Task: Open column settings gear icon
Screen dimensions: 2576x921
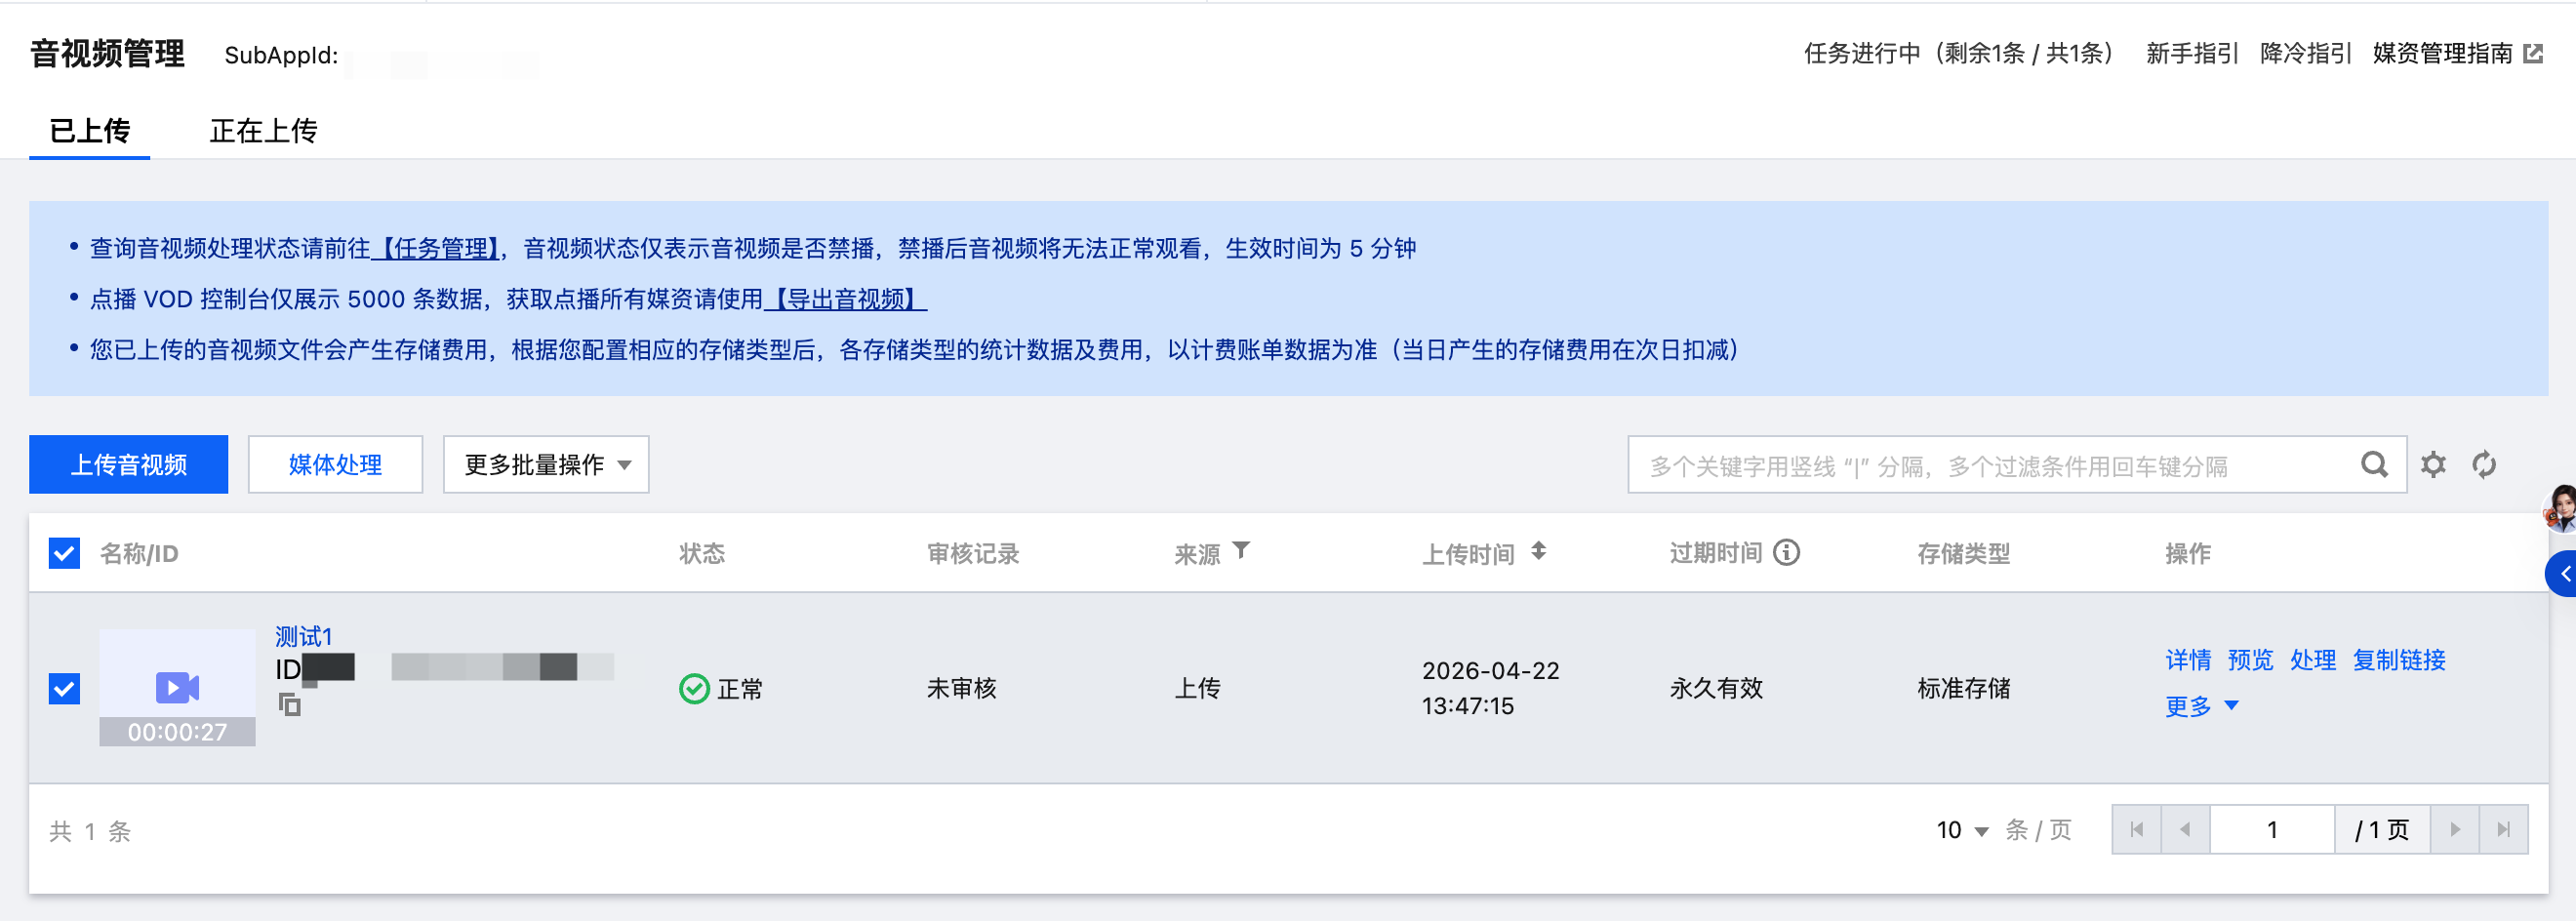Action: tap(2433, 464)
